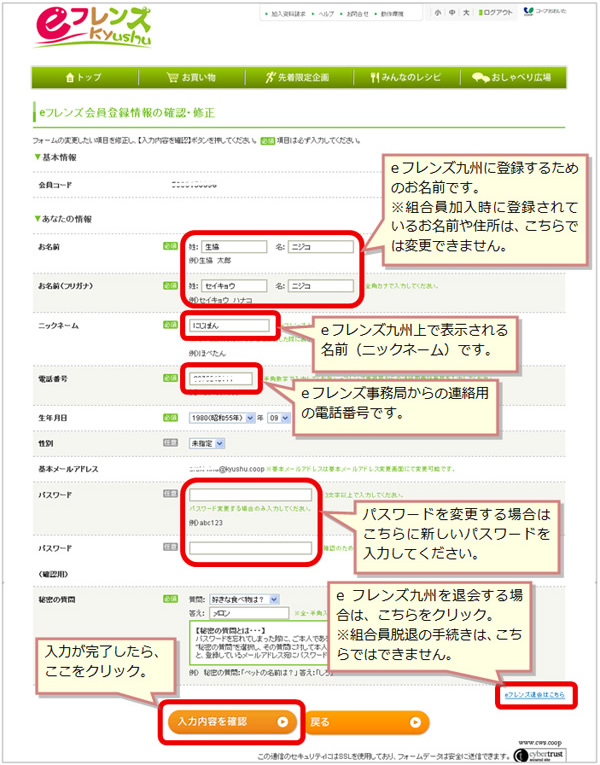Click the 入力内容を確認 button
The image size is (600, 765).
232,722
